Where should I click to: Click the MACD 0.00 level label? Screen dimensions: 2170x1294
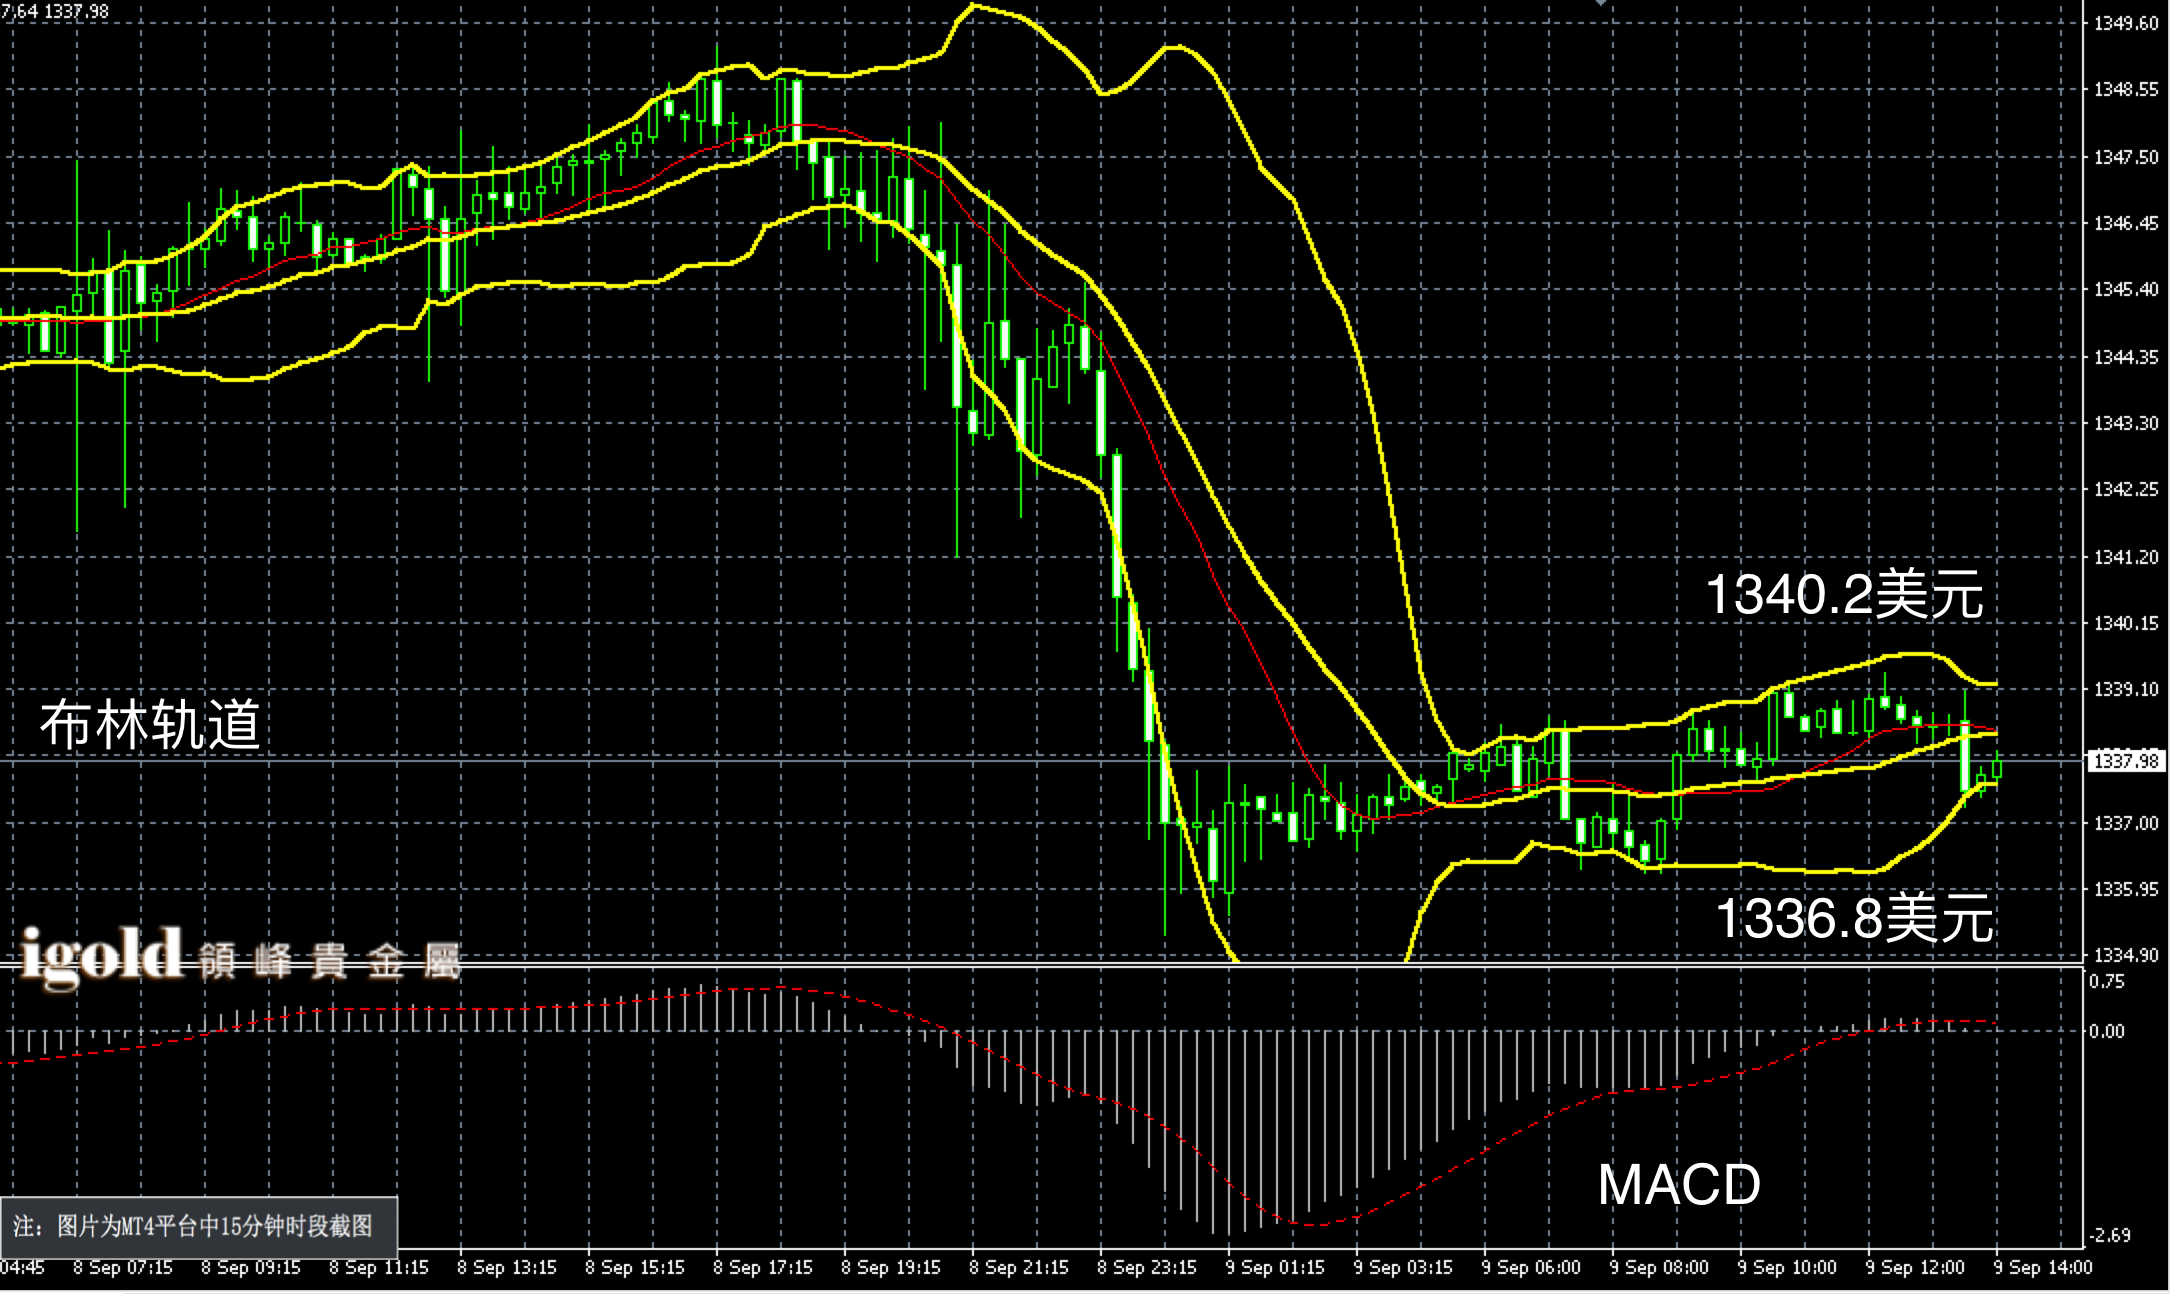click(2106, 1032)
